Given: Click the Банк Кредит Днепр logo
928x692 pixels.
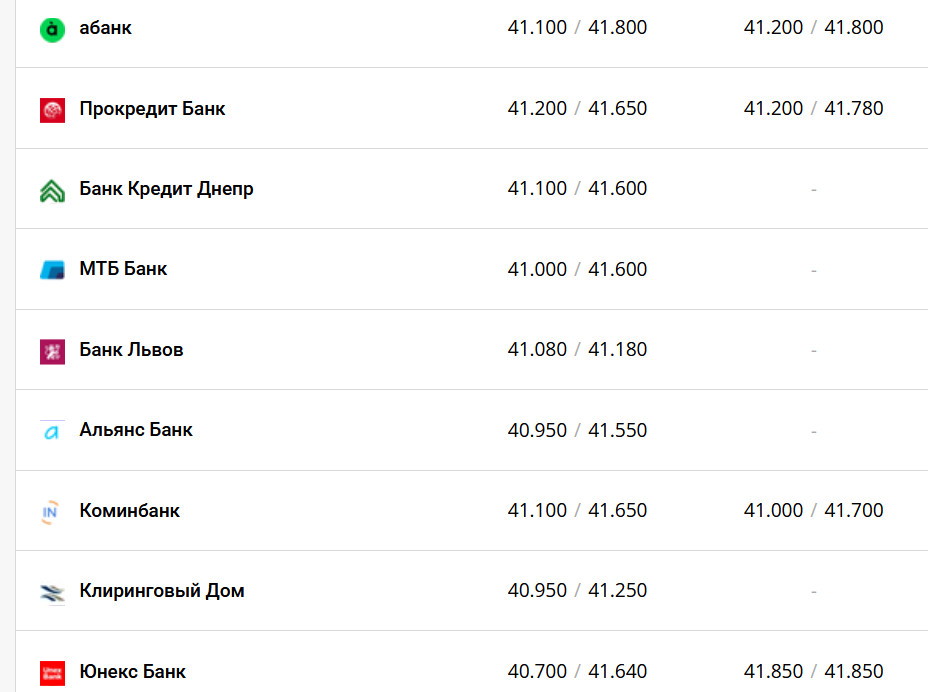Looking at the screenshot, I should click(52, 190).
